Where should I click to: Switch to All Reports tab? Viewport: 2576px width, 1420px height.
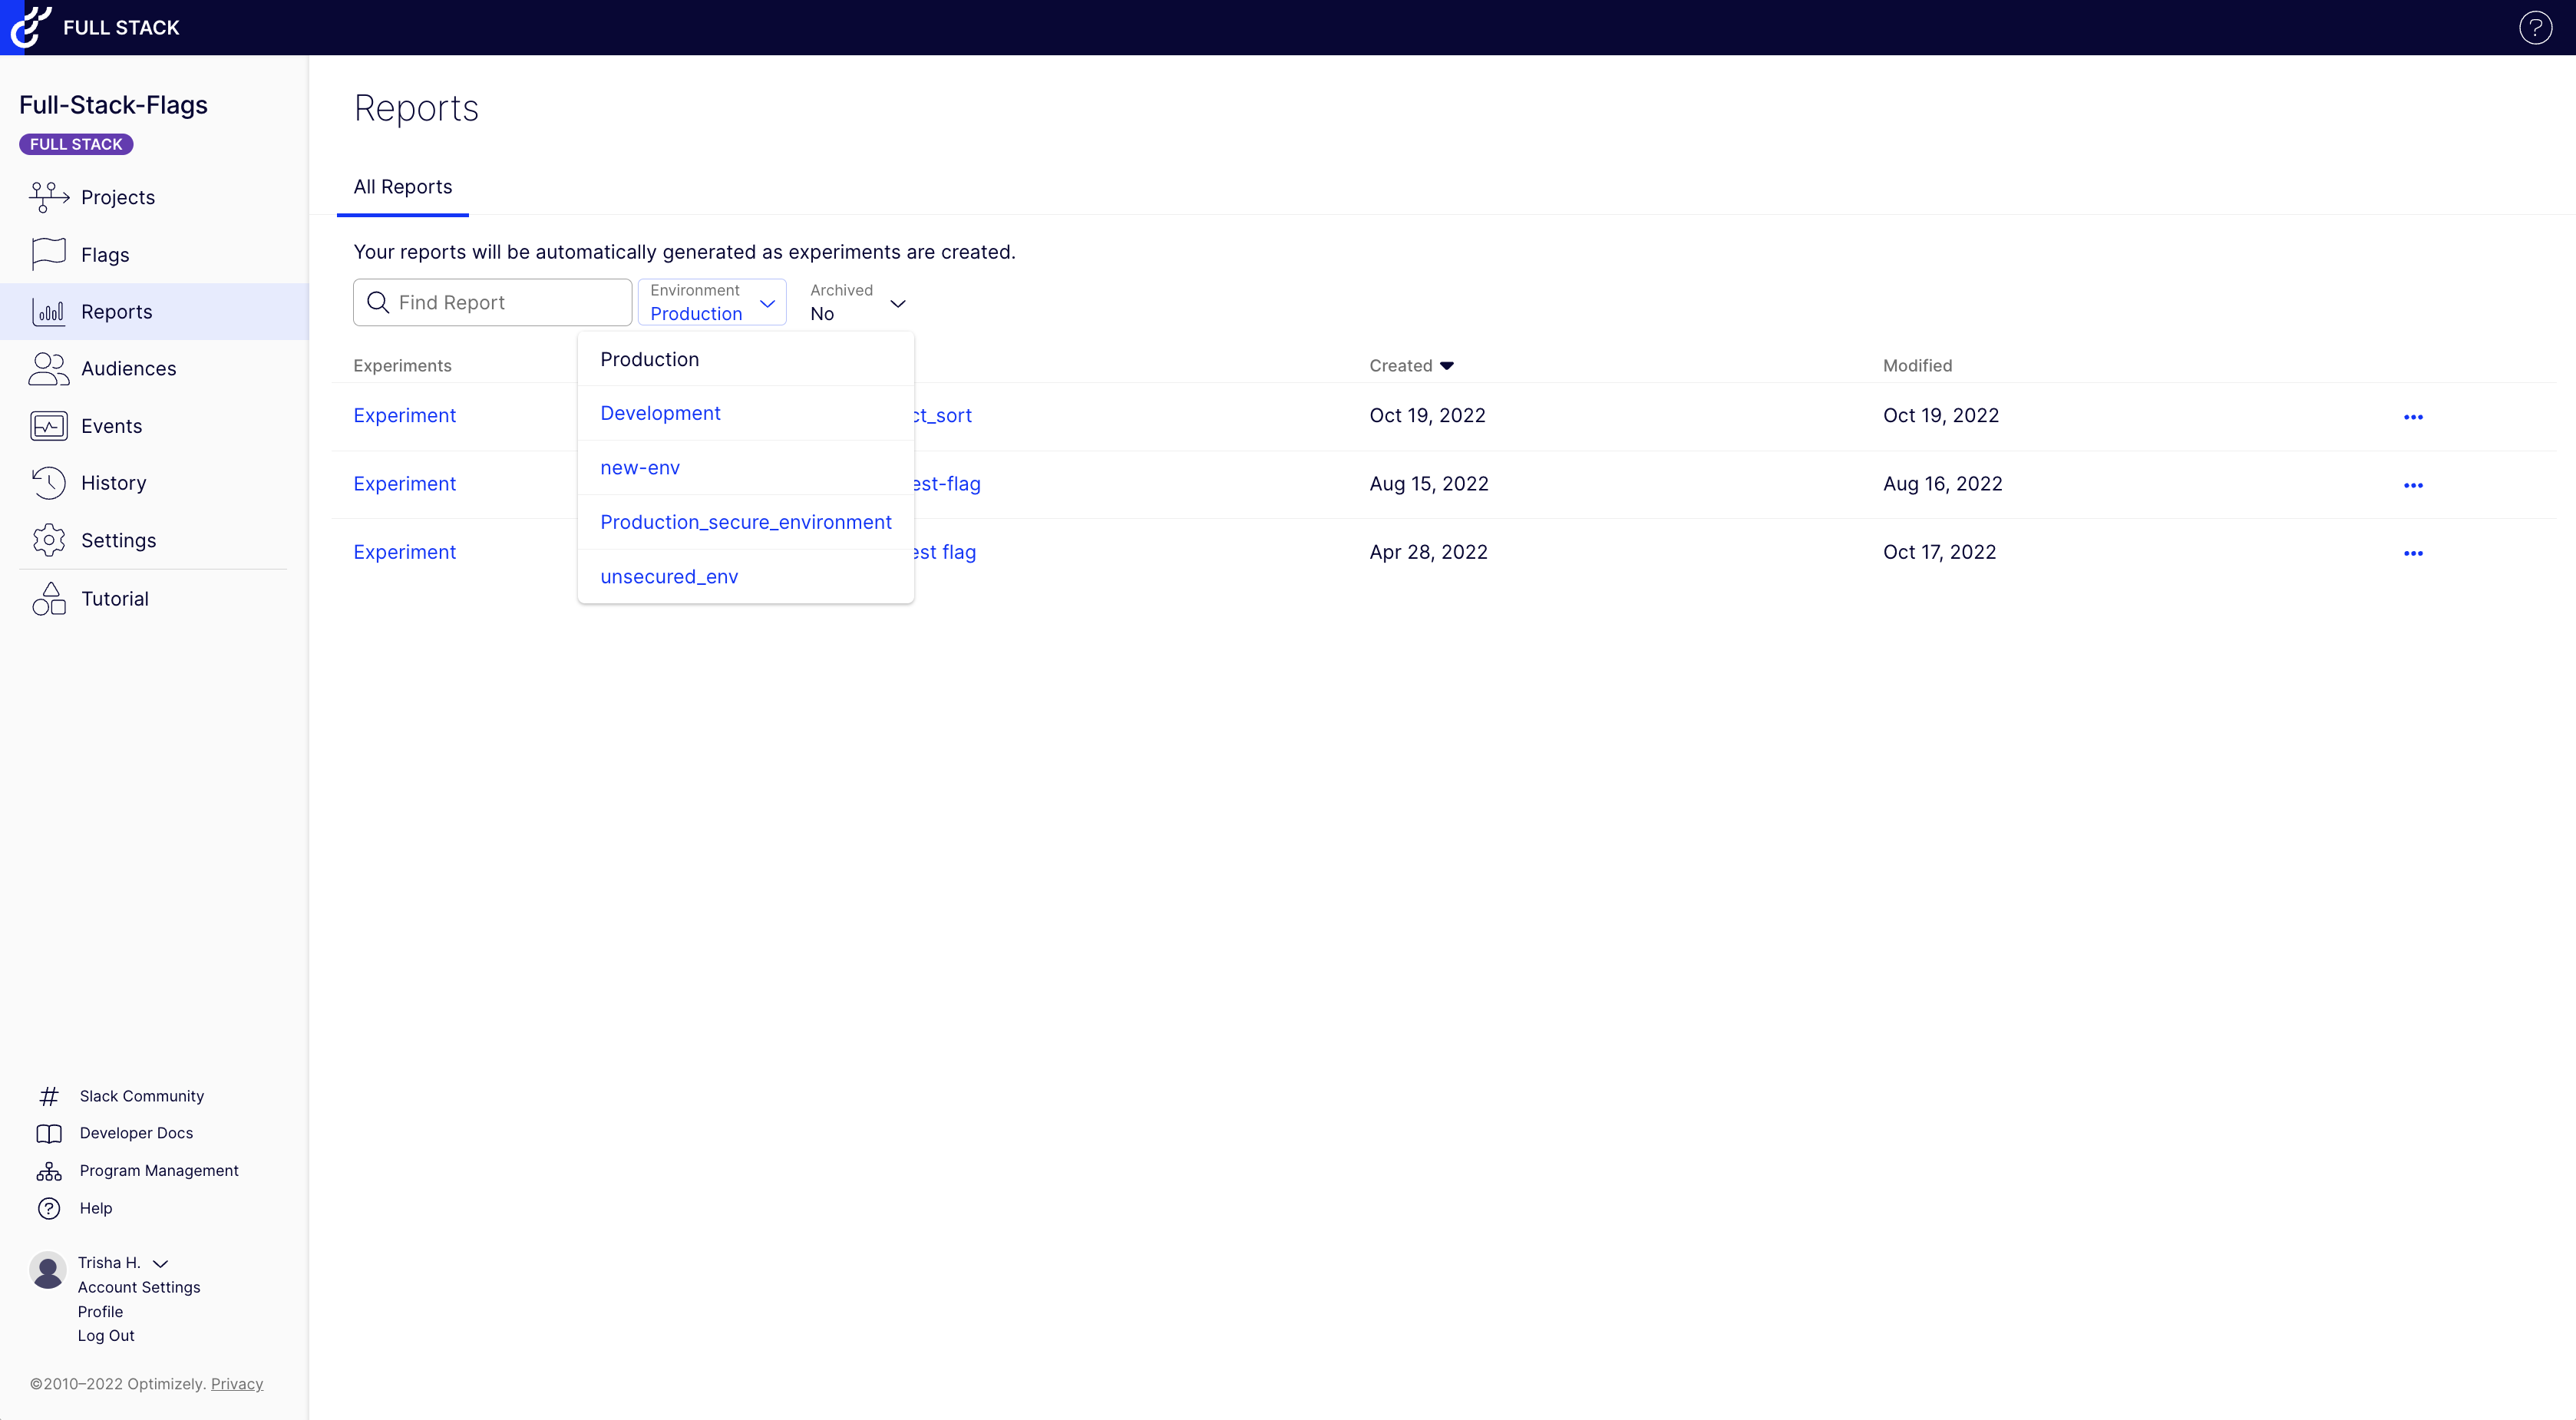402,187
